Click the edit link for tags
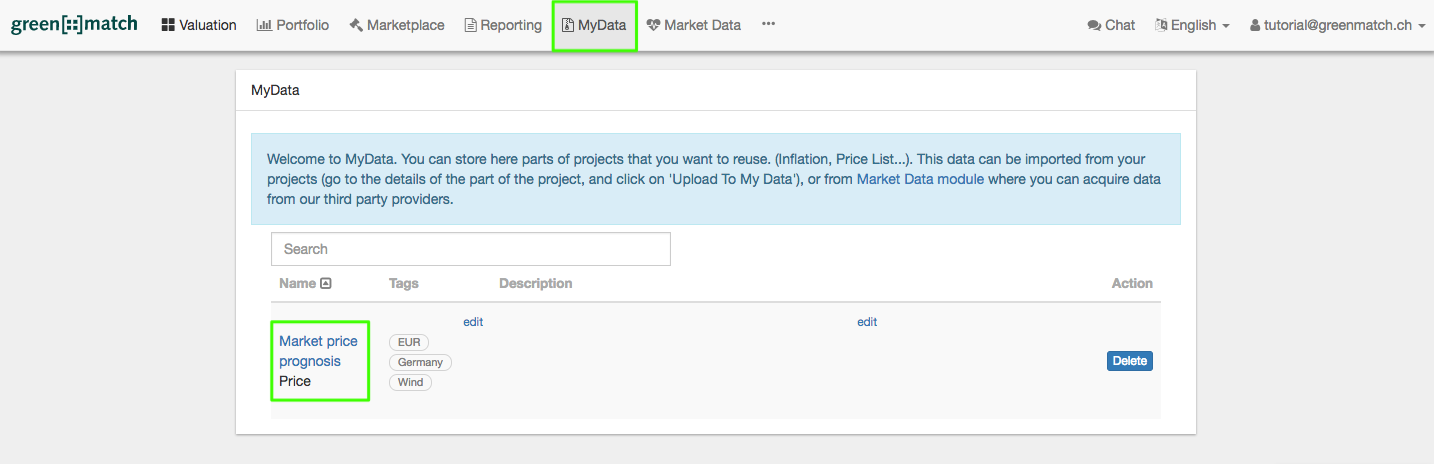1434x464 pixels. 473,322
